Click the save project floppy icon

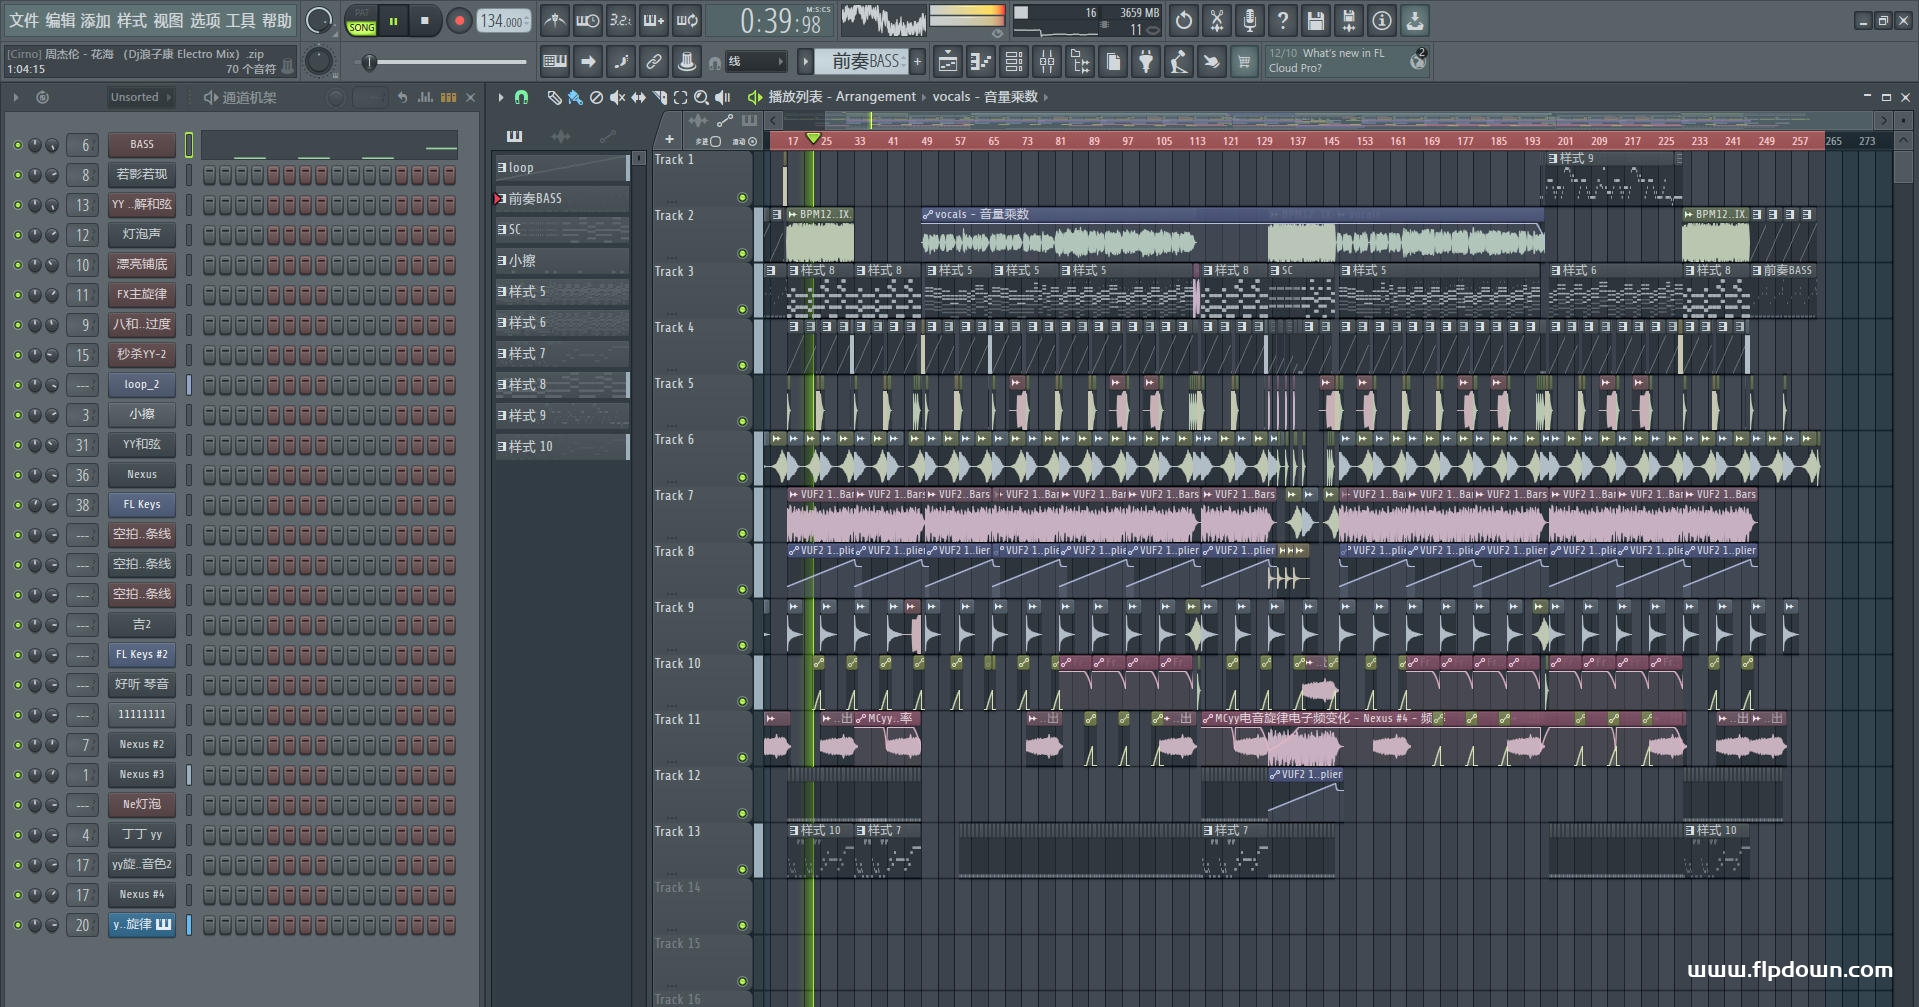1315,20
